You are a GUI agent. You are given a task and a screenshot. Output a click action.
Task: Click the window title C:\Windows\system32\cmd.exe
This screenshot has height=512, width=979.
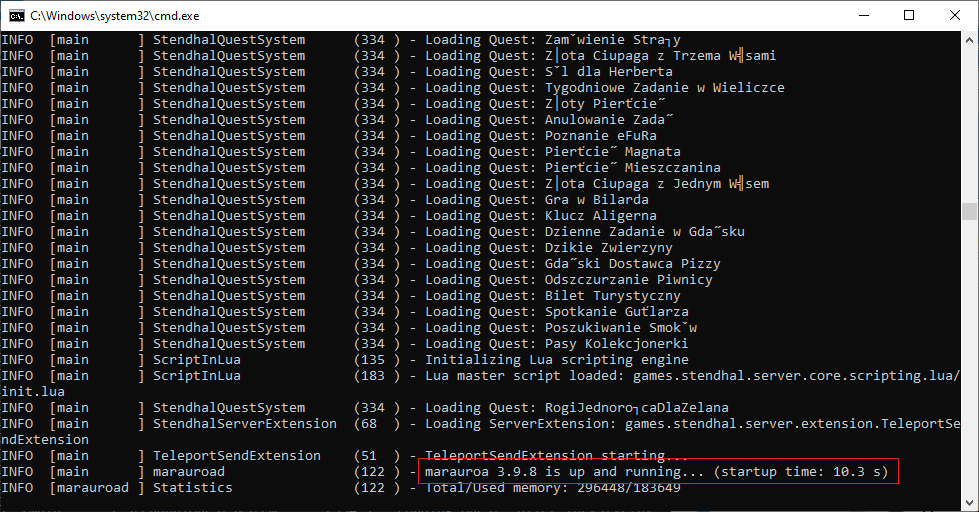[100, 15]
